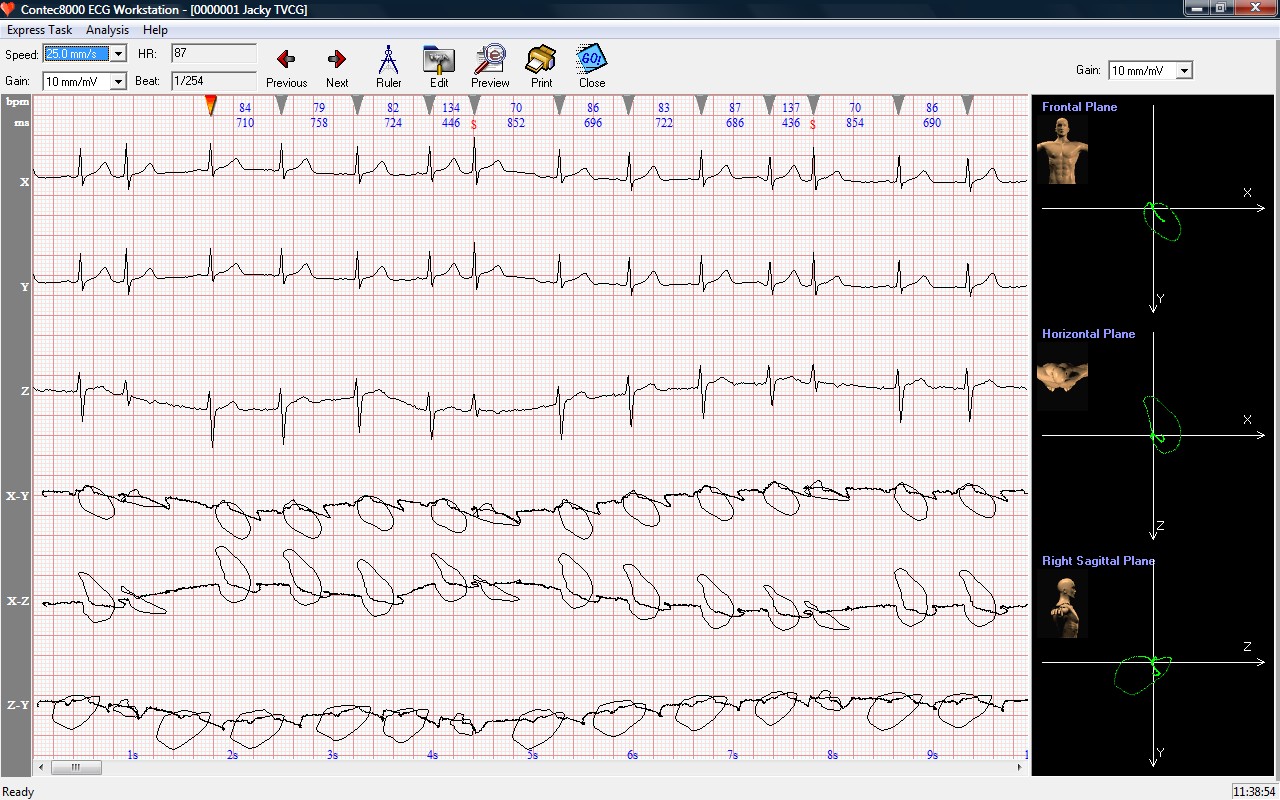Viewport: 1280px width, 800px height.
Task: Open the right panel Gain dropdown
Action: 1184,71
